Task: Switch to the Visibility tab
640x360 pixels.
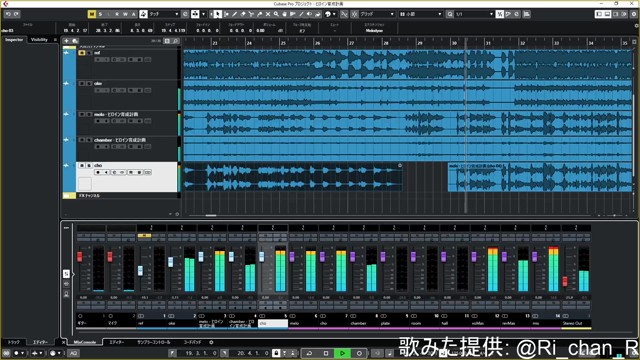Action: pyautogui.click(x=39, y=40)
